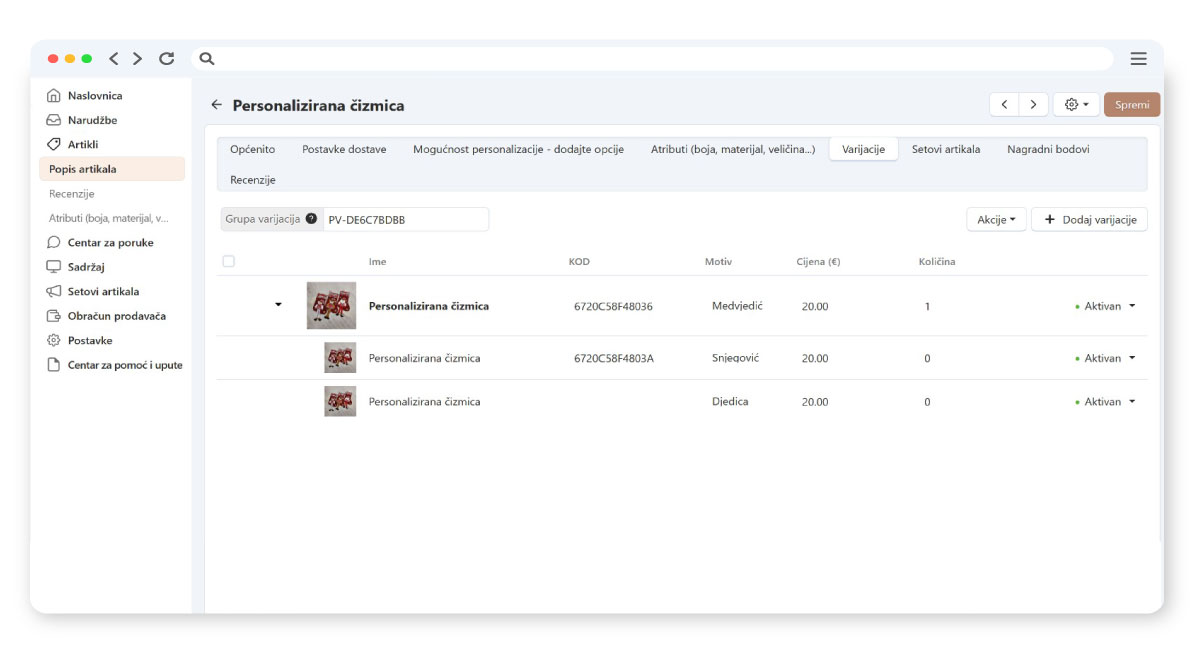
Task: Click the Spremi save button
Action: (x=1131, y=105)
